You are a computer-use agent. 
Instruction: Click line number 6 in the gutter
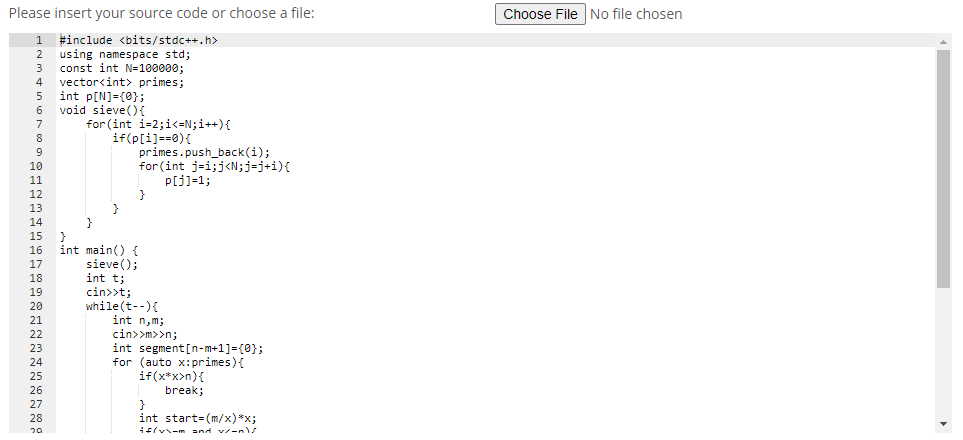pos(39,111)
